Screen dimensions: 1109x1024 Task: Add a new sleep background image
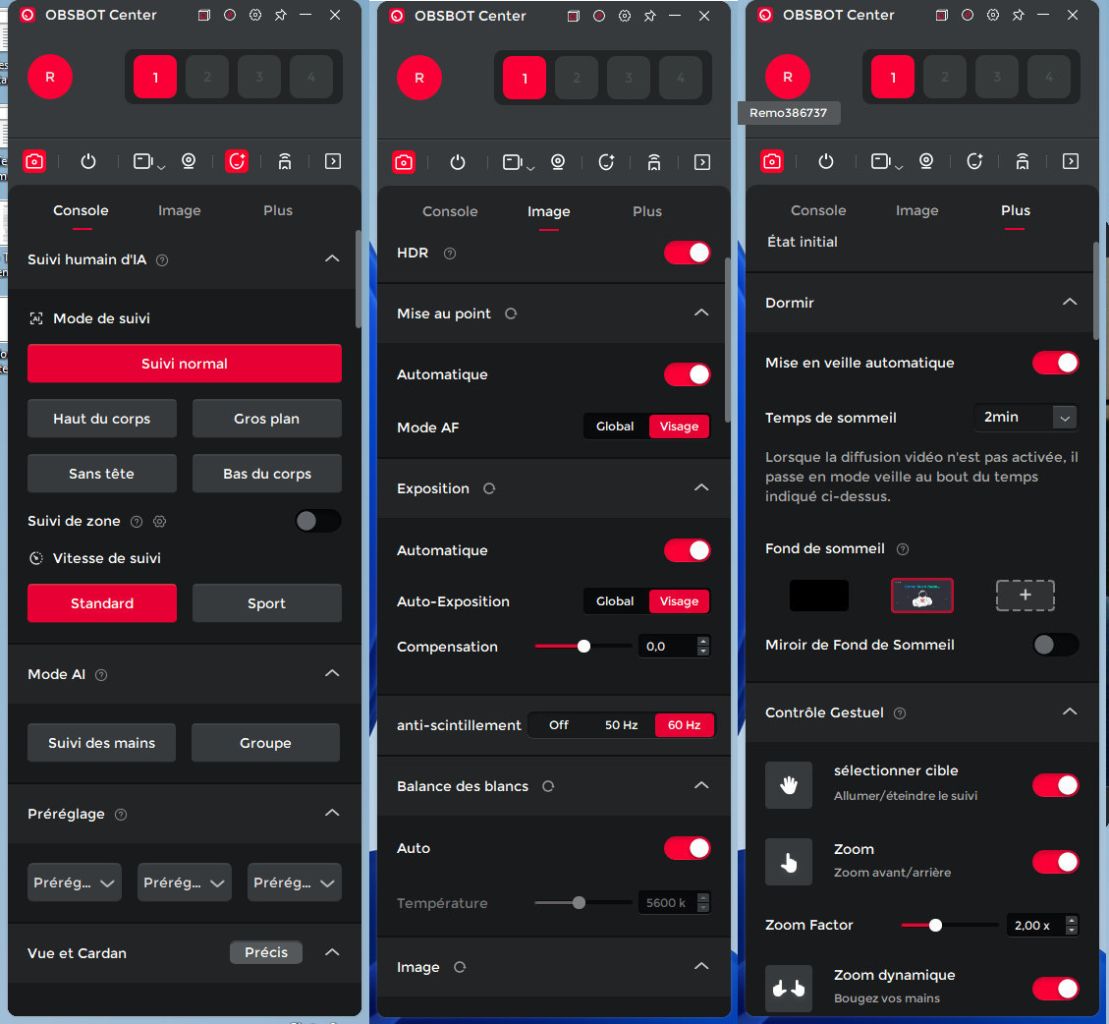[x=1025, y=595]
